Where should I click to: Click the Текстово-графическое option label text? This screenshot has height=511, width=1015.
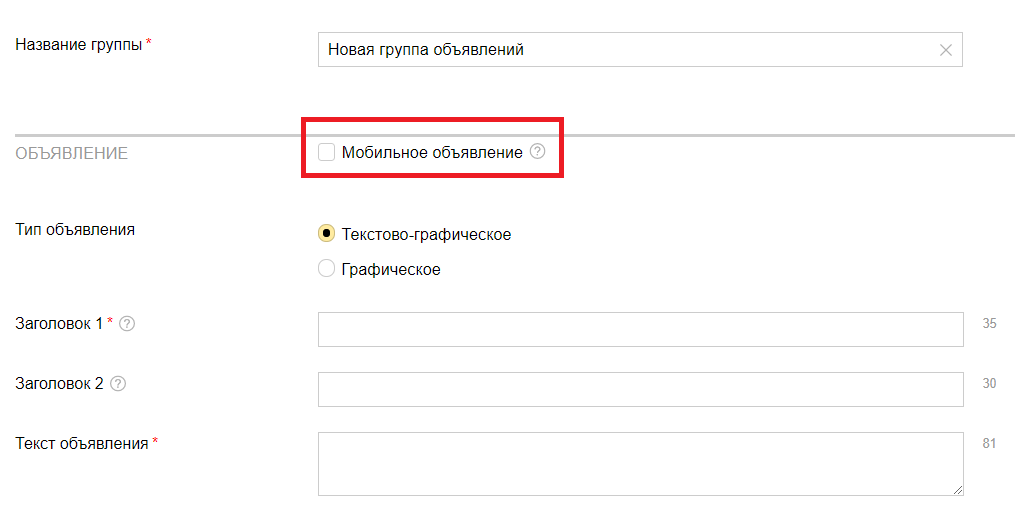[x=426, y=235]
